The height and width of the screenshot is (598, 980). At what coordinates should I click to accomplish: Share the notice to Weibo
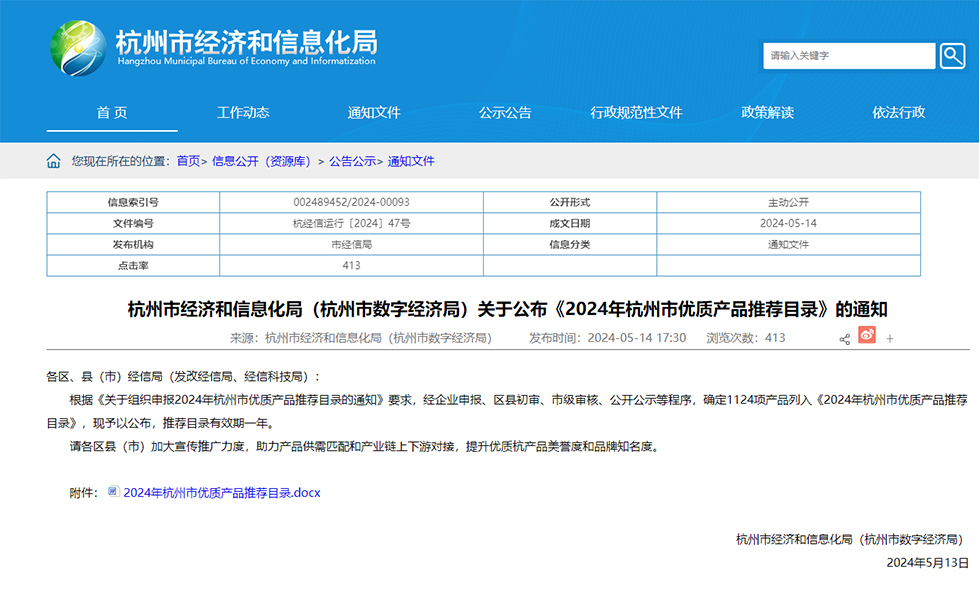click(x=867, y=337)
